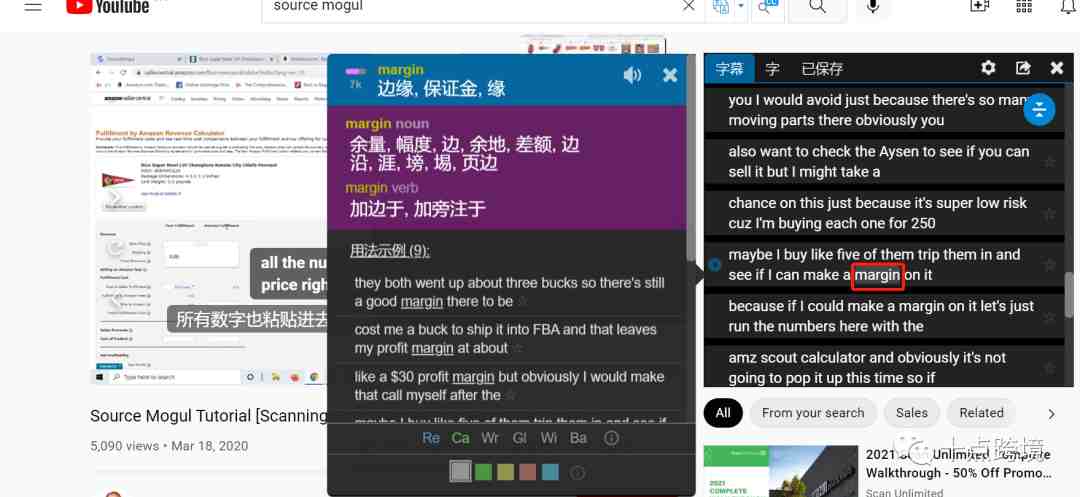Star the 'they both went up' example
The image size is (1080, 497).
coord(522,302)
